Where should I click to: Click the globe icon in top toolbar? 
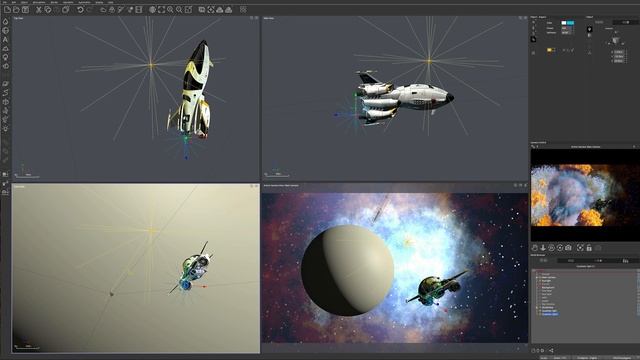pyautogui.click(x=152, y=9)
